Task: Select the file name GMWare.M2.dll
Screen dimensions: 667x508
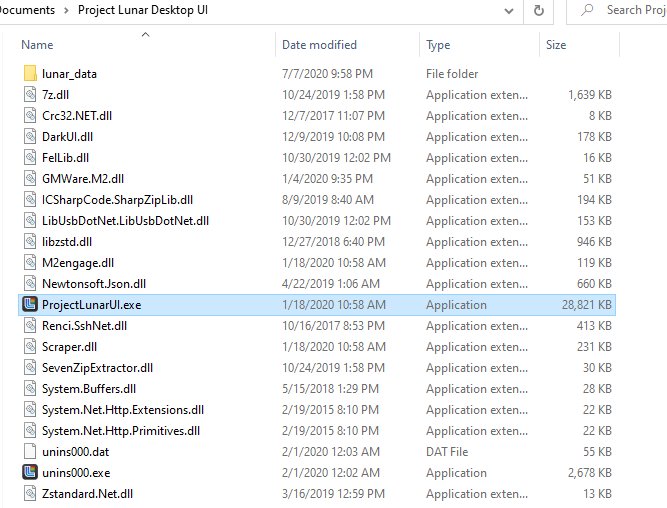Action: (83, 179)
